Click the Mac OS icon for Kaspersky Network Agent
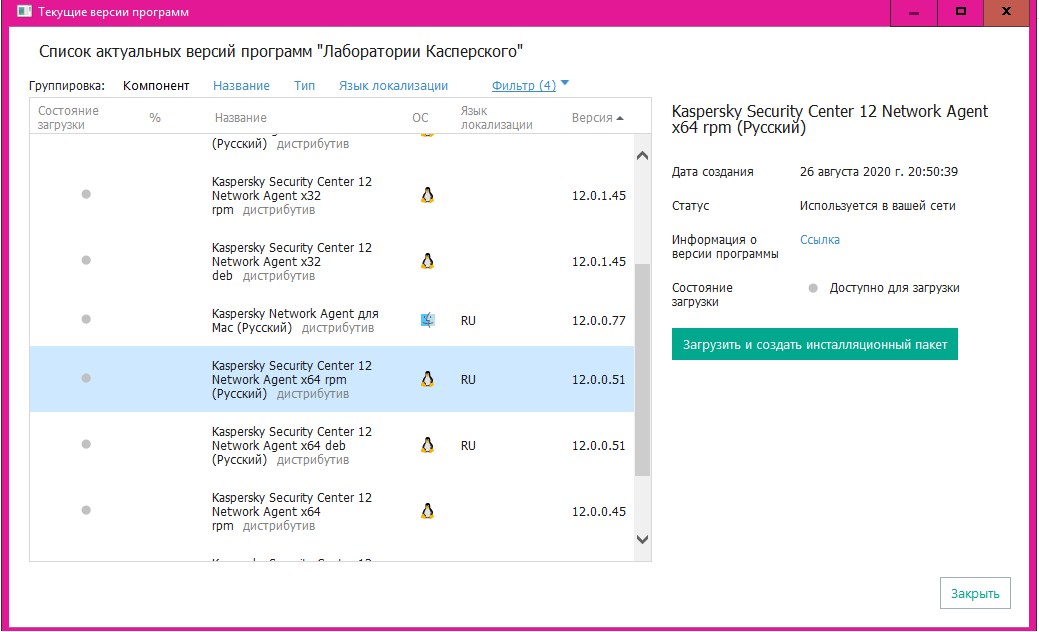The width and height of the screenshot is (1039, 632). [x=428, y=320]
